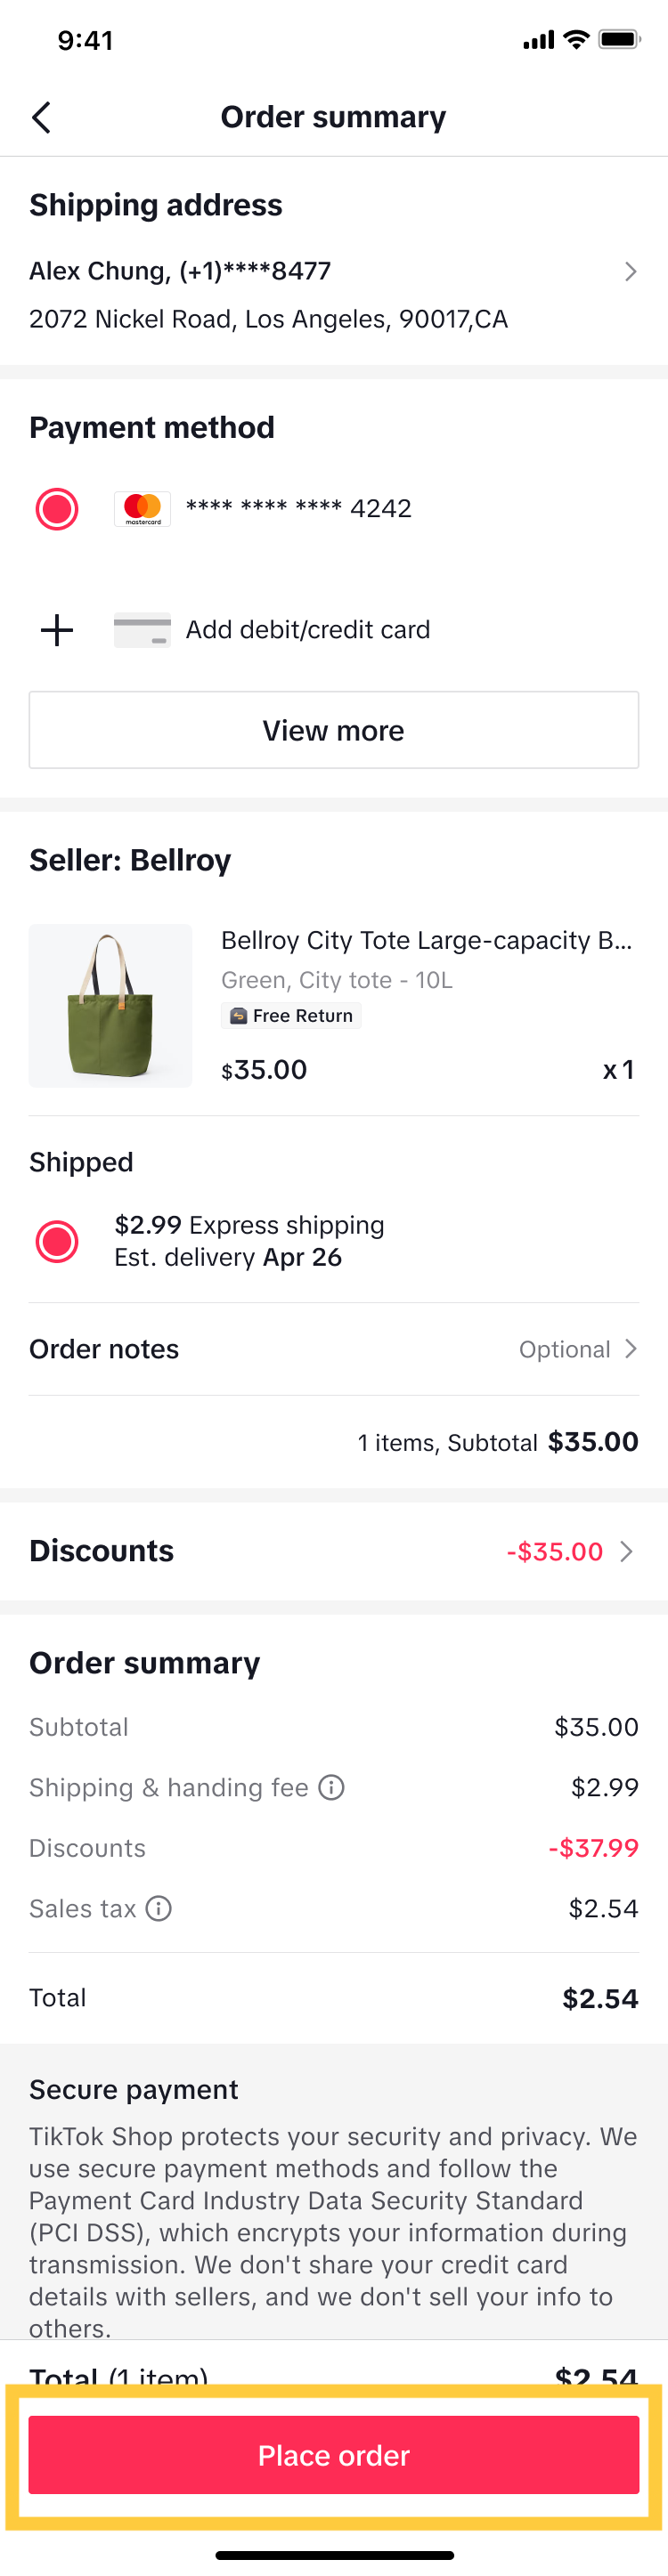Tap info icon next to Shipping fee
Image resolution: width=668 pixels, height=2576 pixels.
coord(331,1787)
